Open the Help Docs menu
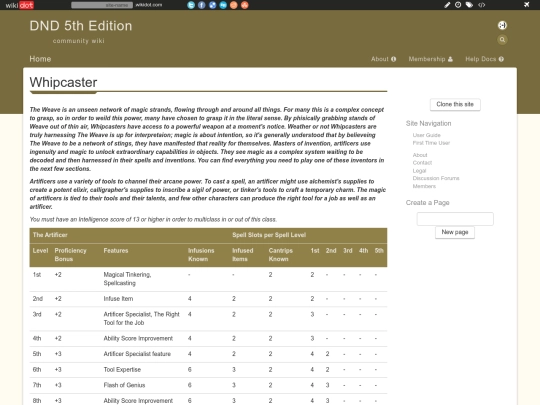Screen dimensions: 540x405 pos(485,59)
